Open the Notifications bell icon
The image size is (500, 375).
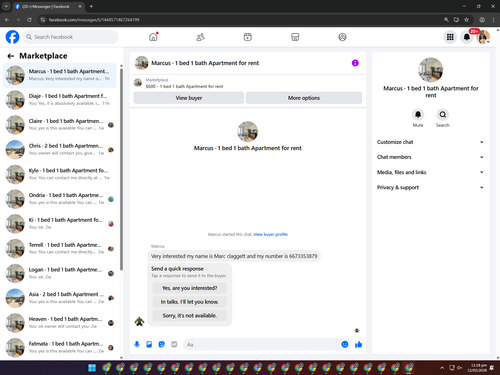(467, 37)
